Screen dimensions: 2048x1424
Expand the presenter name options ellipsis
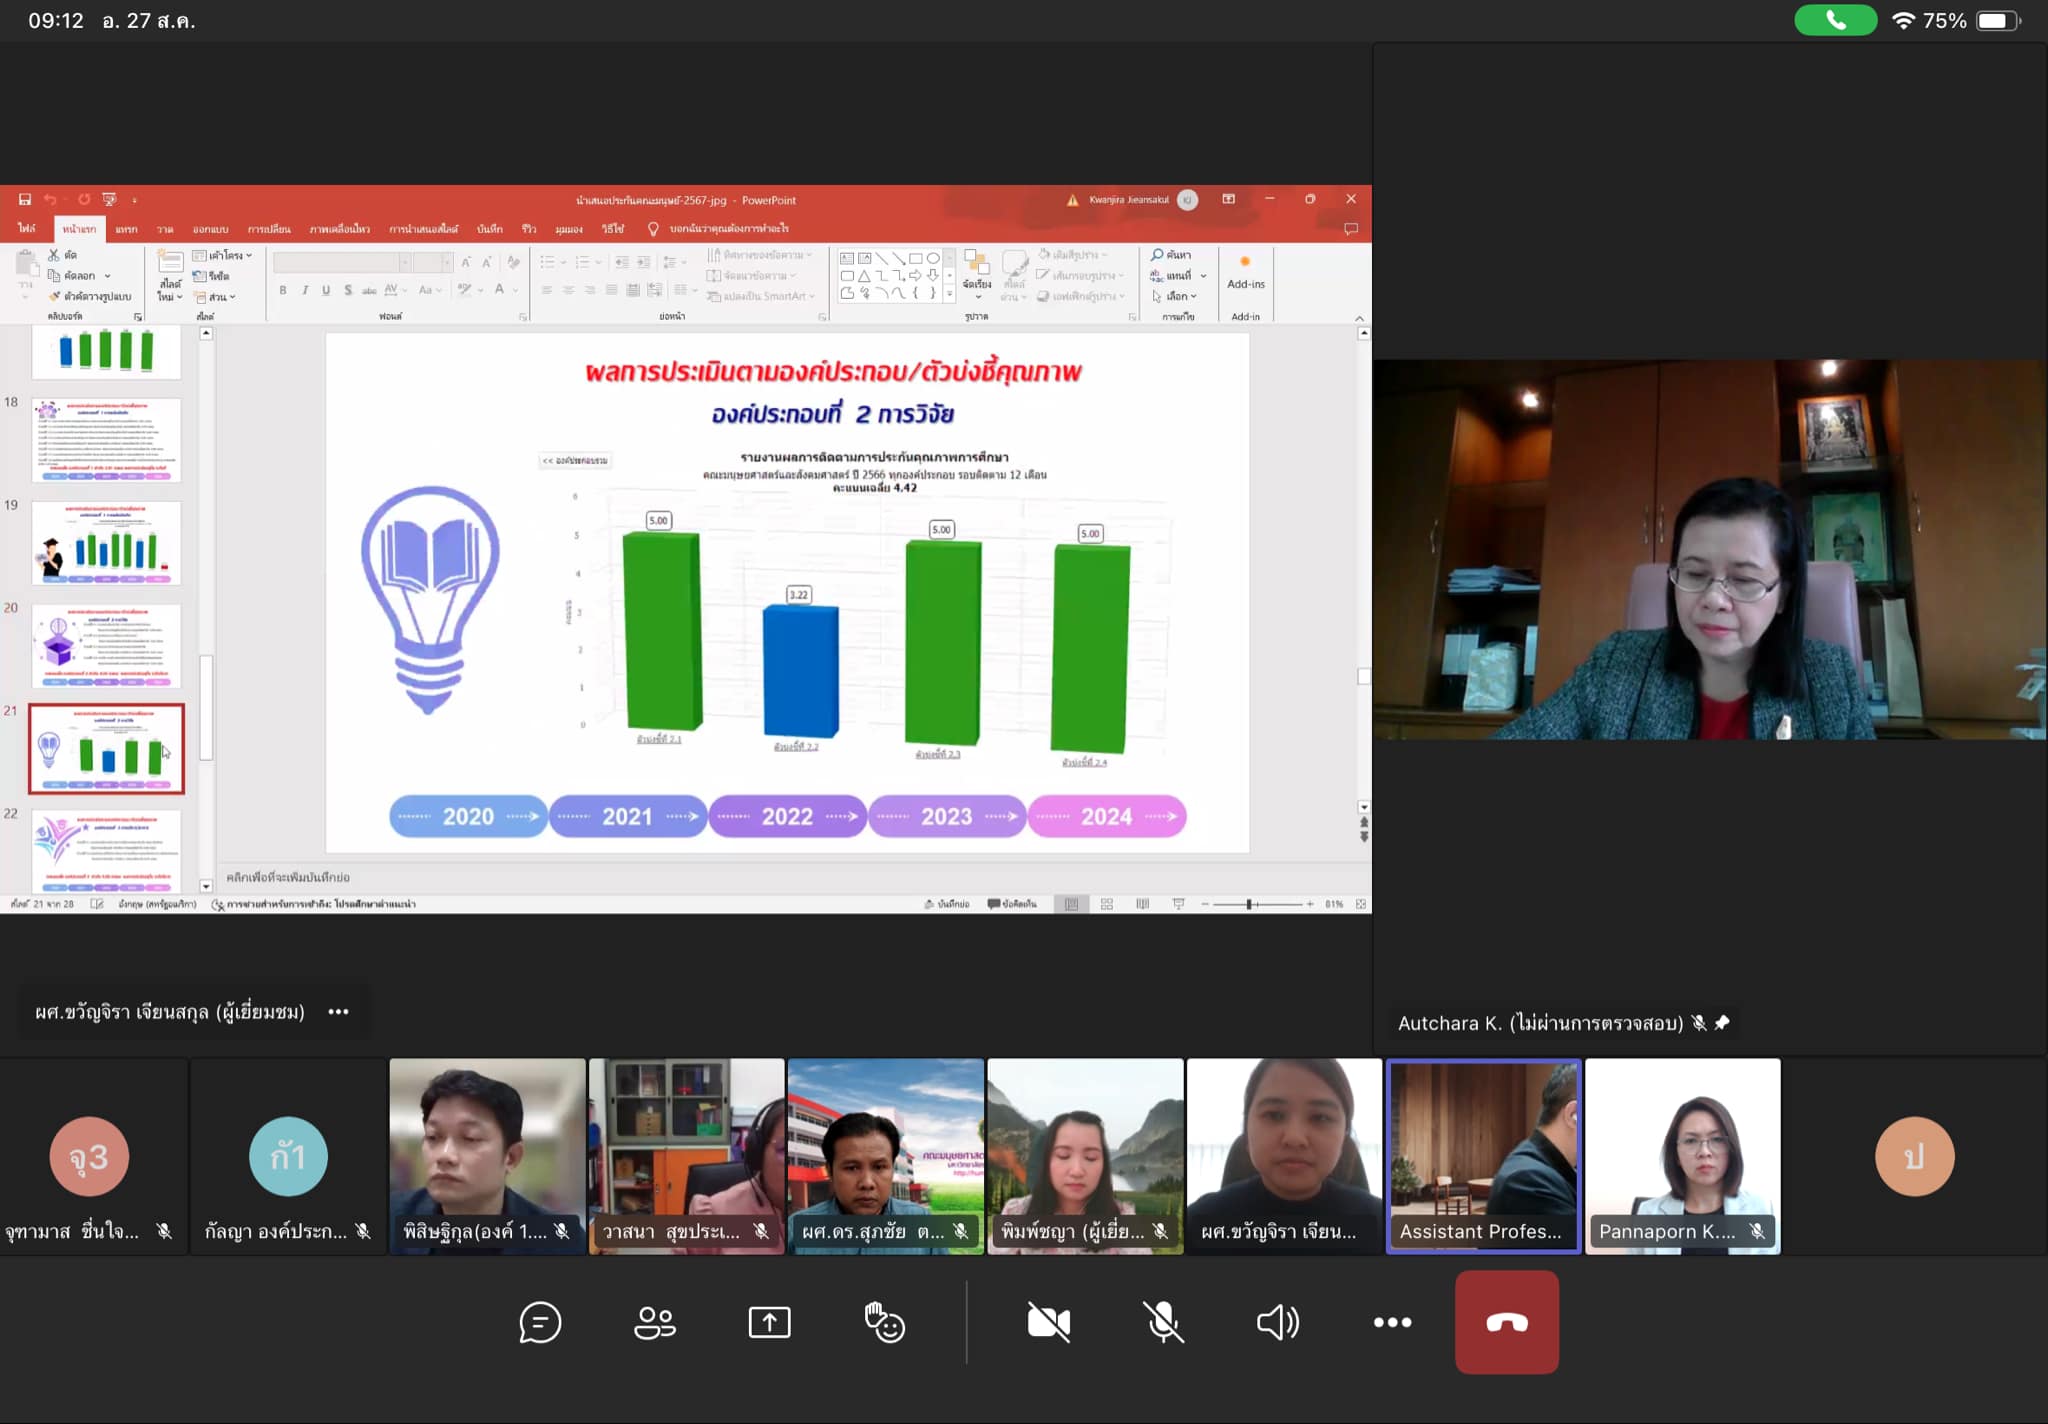[338, 1012]
